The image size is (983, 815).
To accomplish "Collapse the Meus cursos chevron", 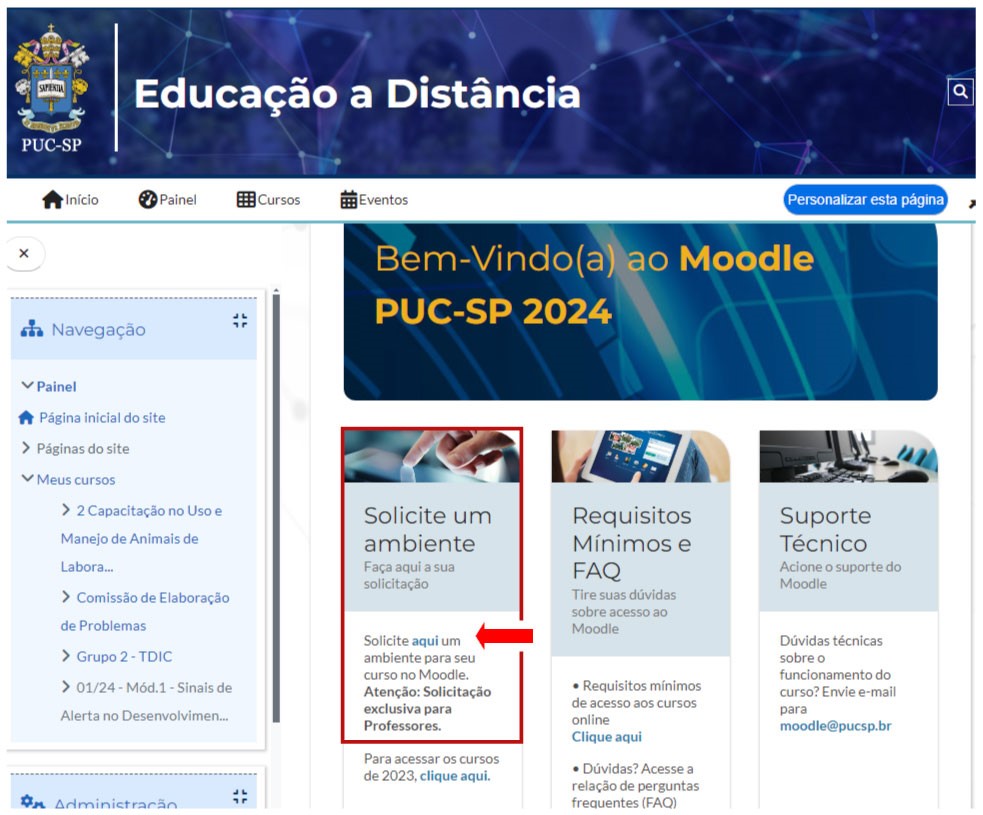I will coord(27,478).
